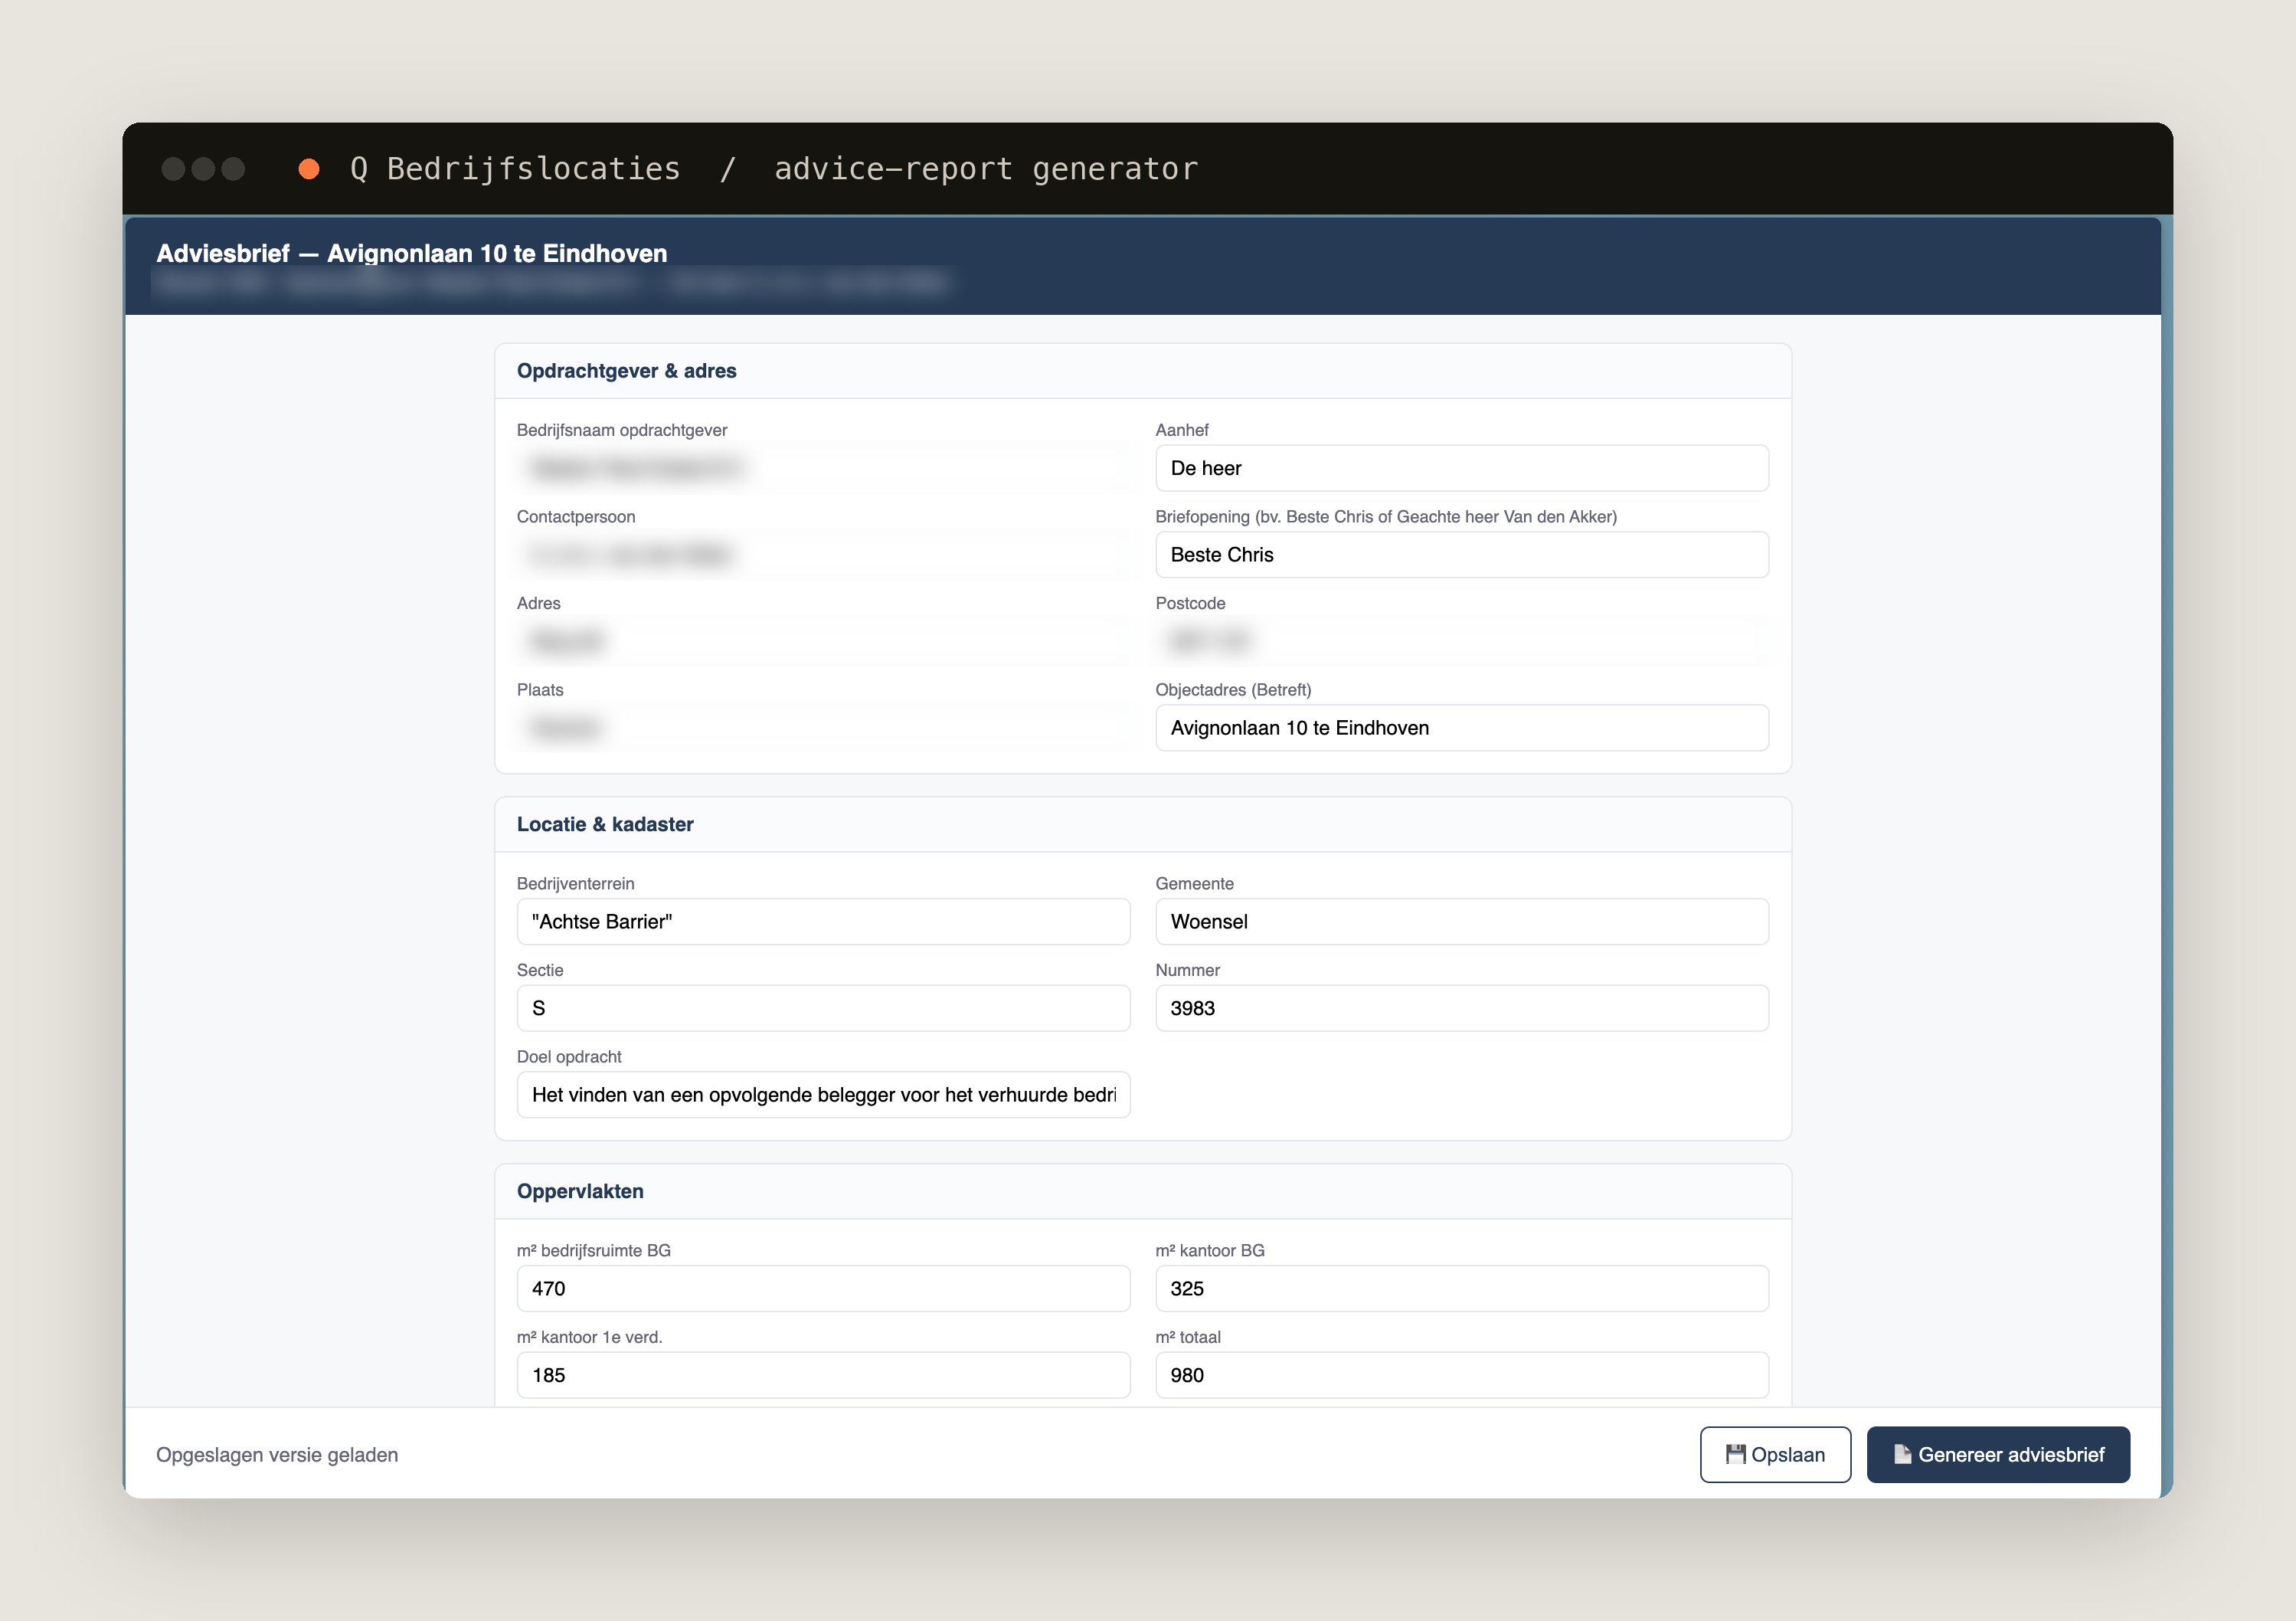Click the blurred Bedrijfsnaam opdrachtgever field
Image resolution: width=2296 pixels, height=1621 pixels.
(823, 468)
